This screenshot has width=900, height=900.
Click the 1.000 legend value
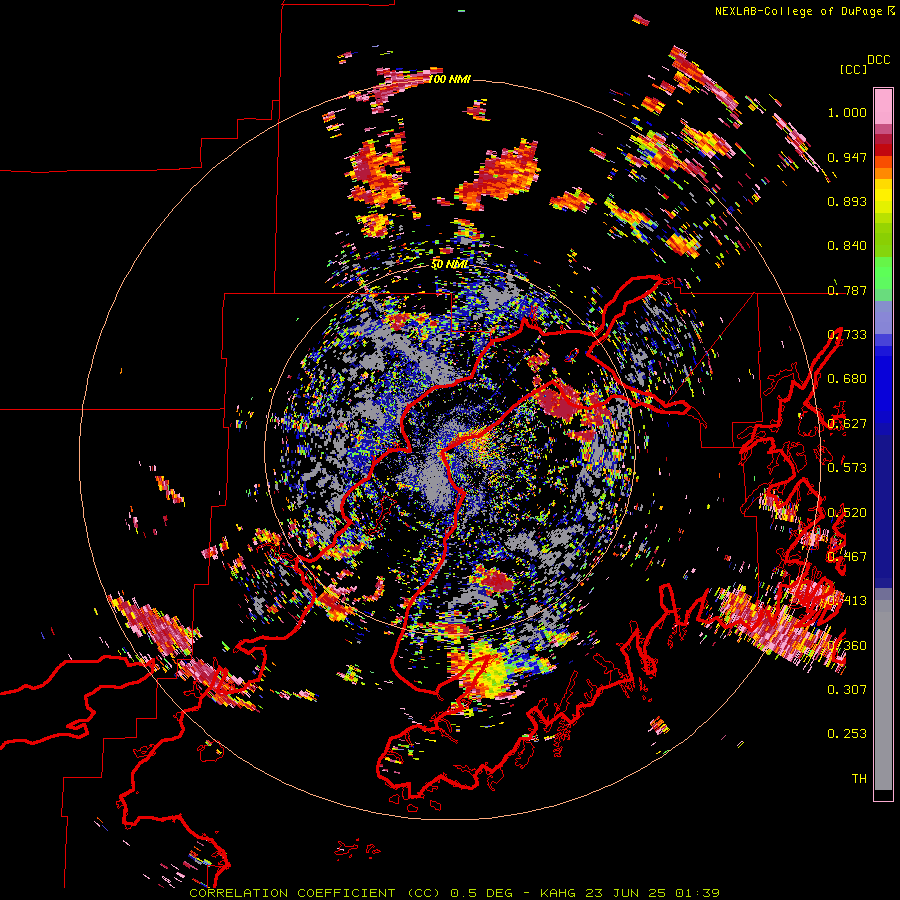(847, 112)
